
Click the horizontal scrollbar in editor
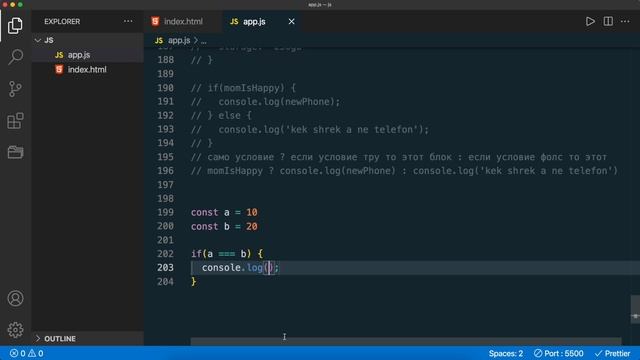click(406, 341)
